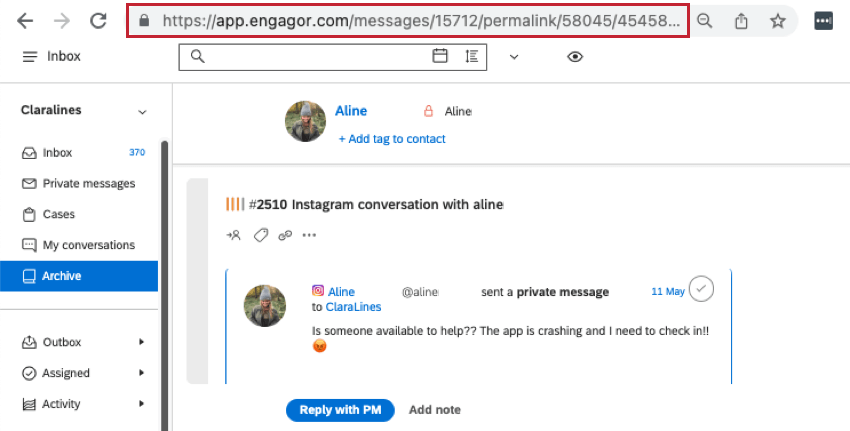Toggle the eye visibility icon
850x431 pixels.
pyautogui.click(x=575, y=56)
